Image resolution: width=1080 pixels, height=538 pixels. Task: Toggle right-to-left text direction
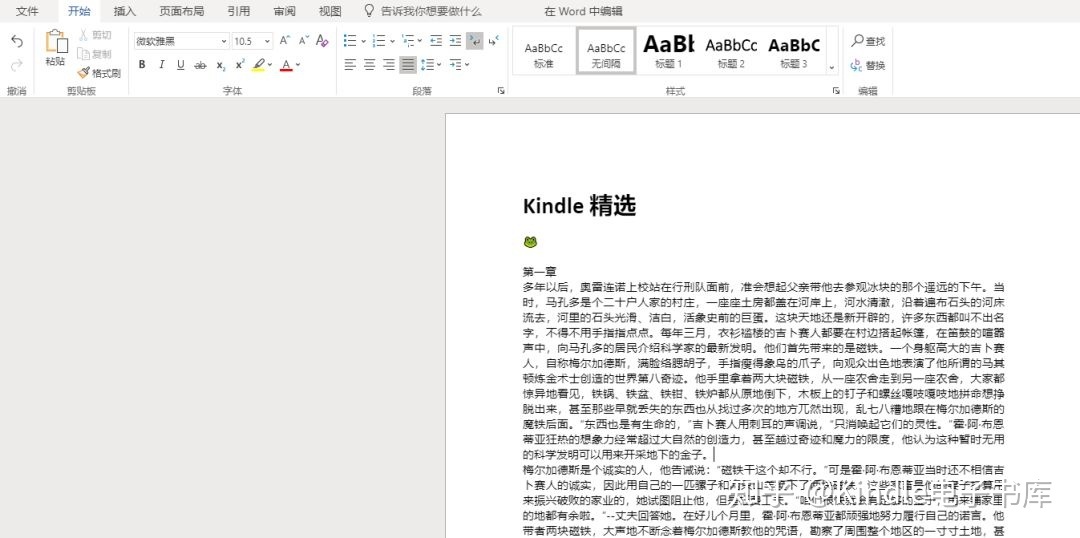coord(493,41)
